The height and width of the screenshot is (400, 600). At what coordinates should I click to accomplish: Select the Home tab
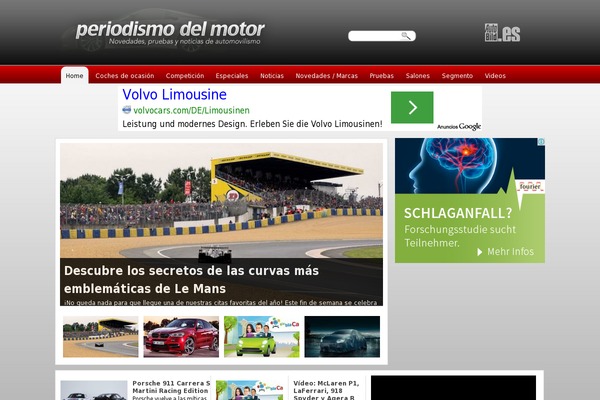(74, 75)
